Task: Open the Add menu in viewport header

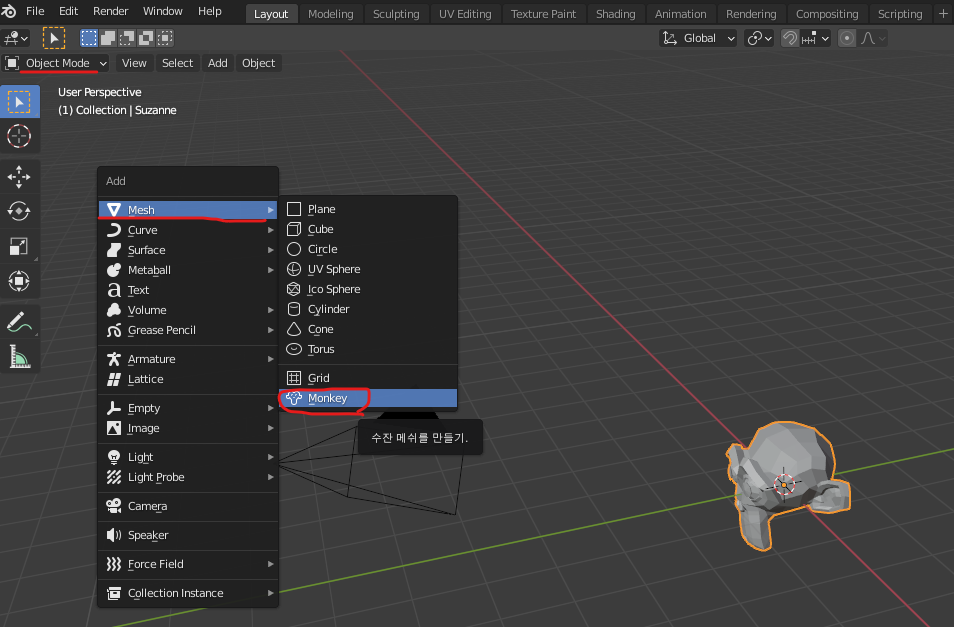Action: 217,63
